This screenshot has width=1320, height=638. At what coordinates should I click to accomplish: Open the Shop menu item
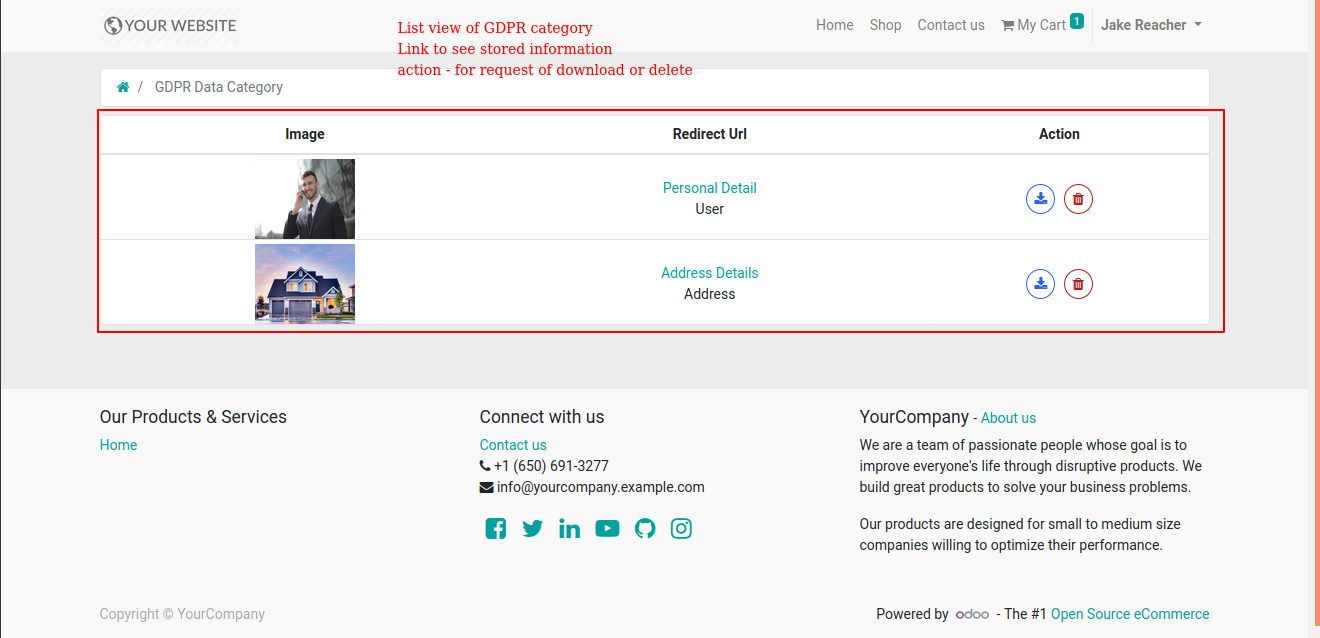click(885, 25)
